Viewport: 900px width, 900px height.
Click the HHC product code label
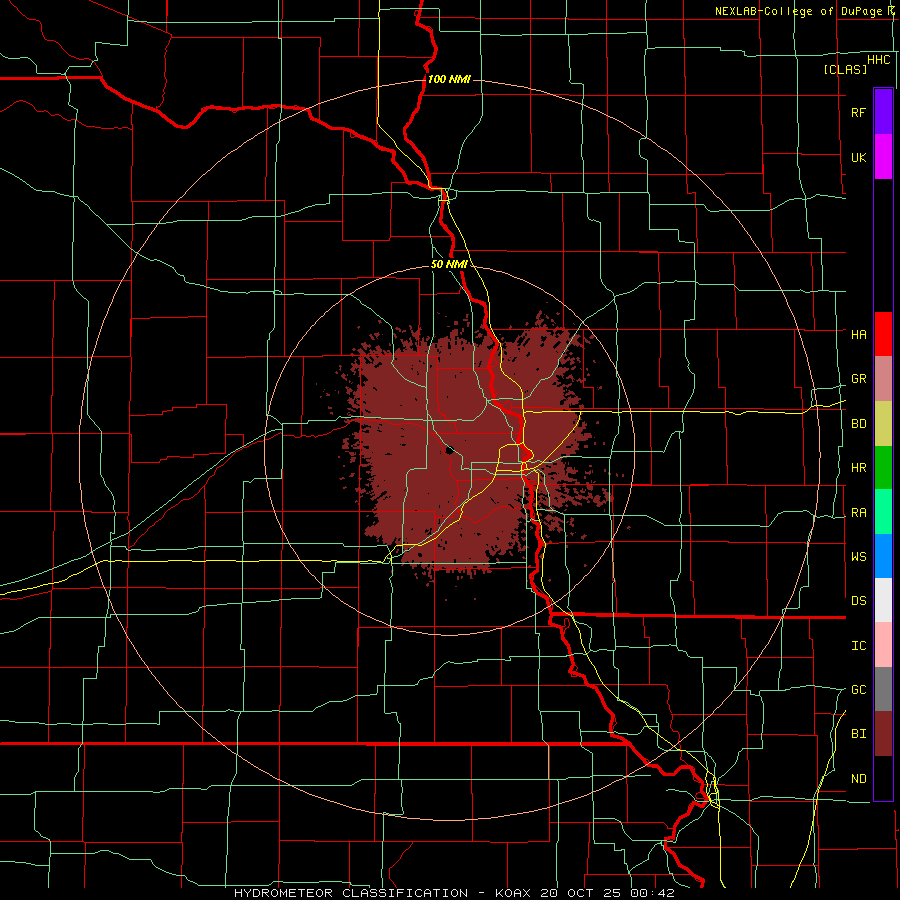click(878, 60)
